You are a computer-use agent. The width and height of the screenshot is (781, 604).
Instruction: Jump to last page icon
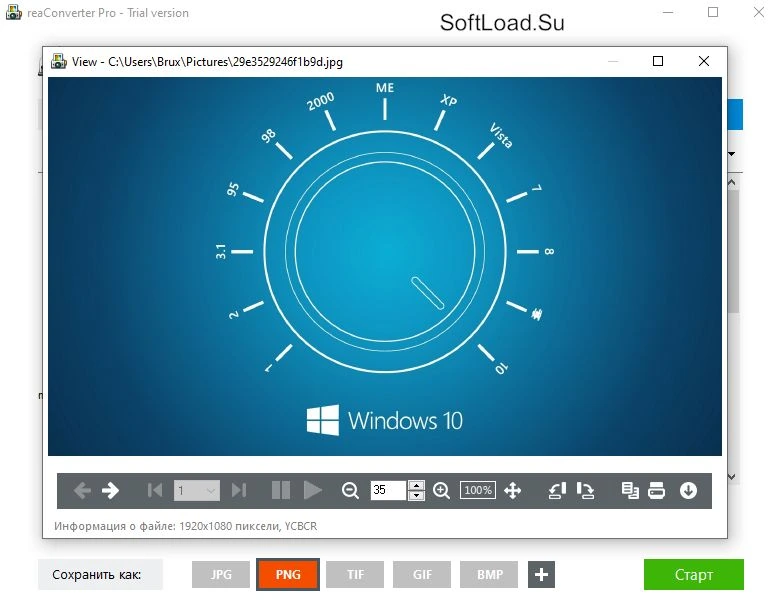tap(239, 491)
